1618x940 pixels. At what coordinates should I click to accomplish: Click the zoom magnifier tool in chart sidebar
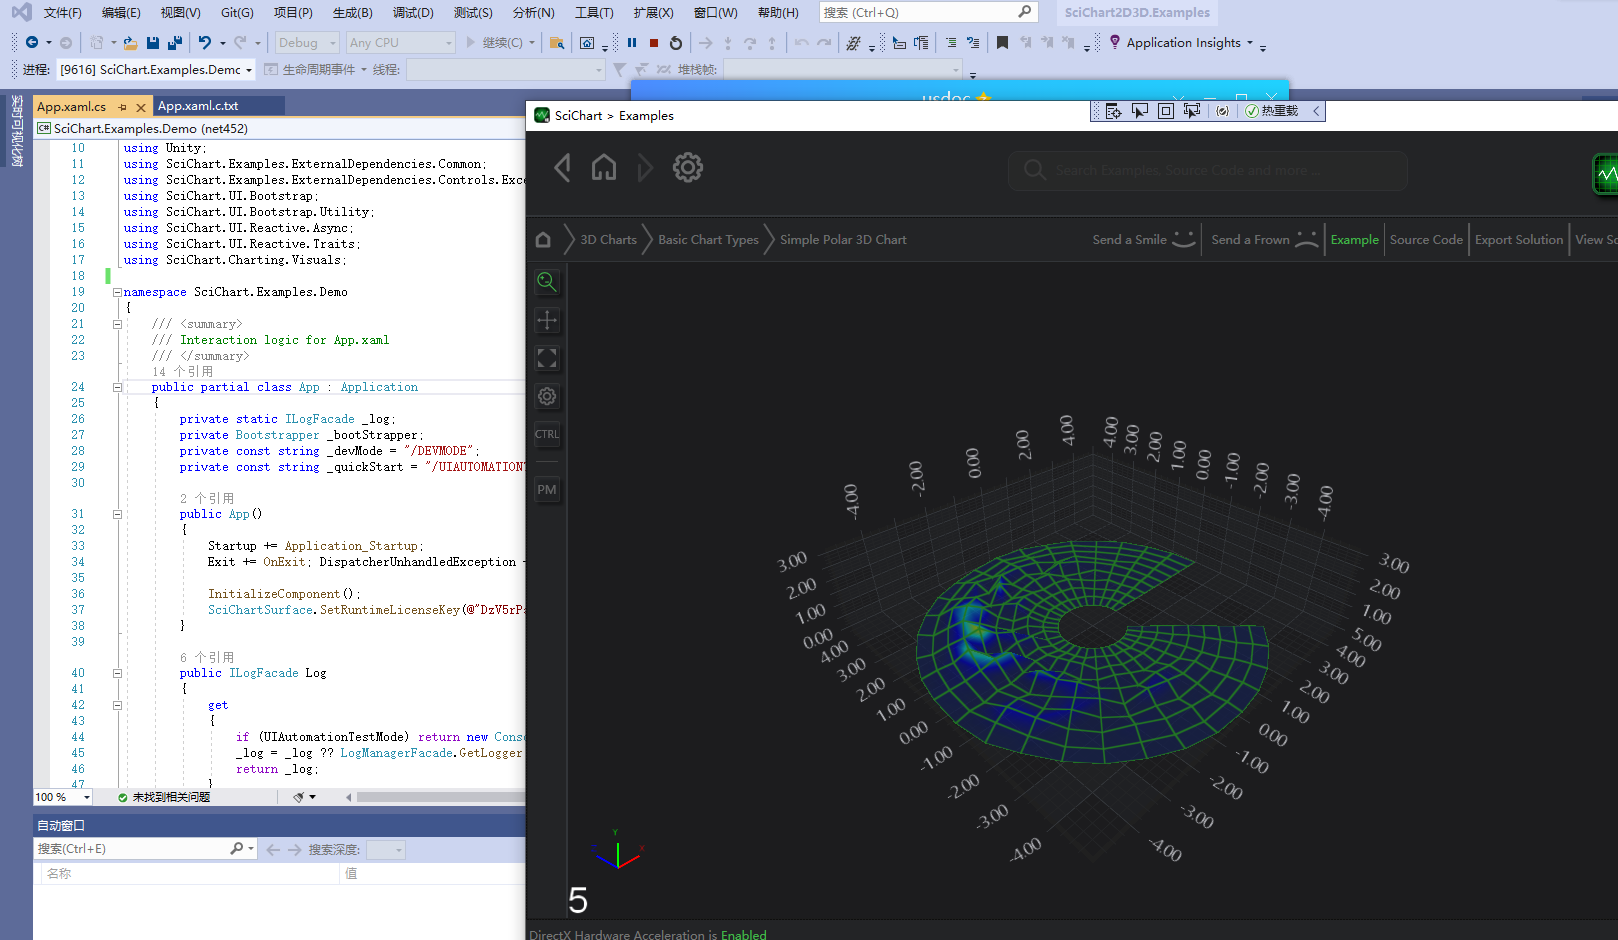[x=547, y=282]
